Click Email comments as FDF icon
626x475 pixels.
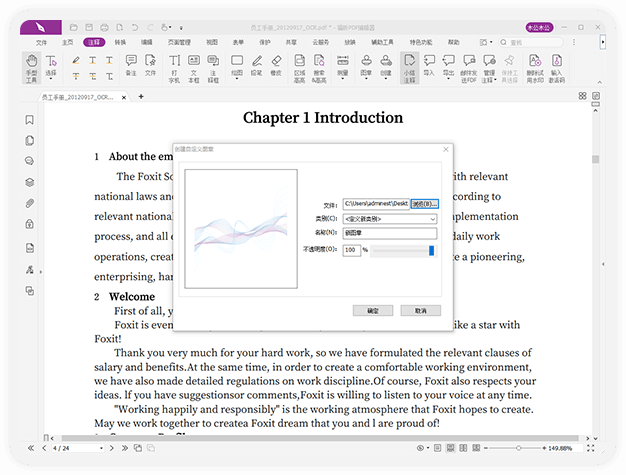[469, 61]
